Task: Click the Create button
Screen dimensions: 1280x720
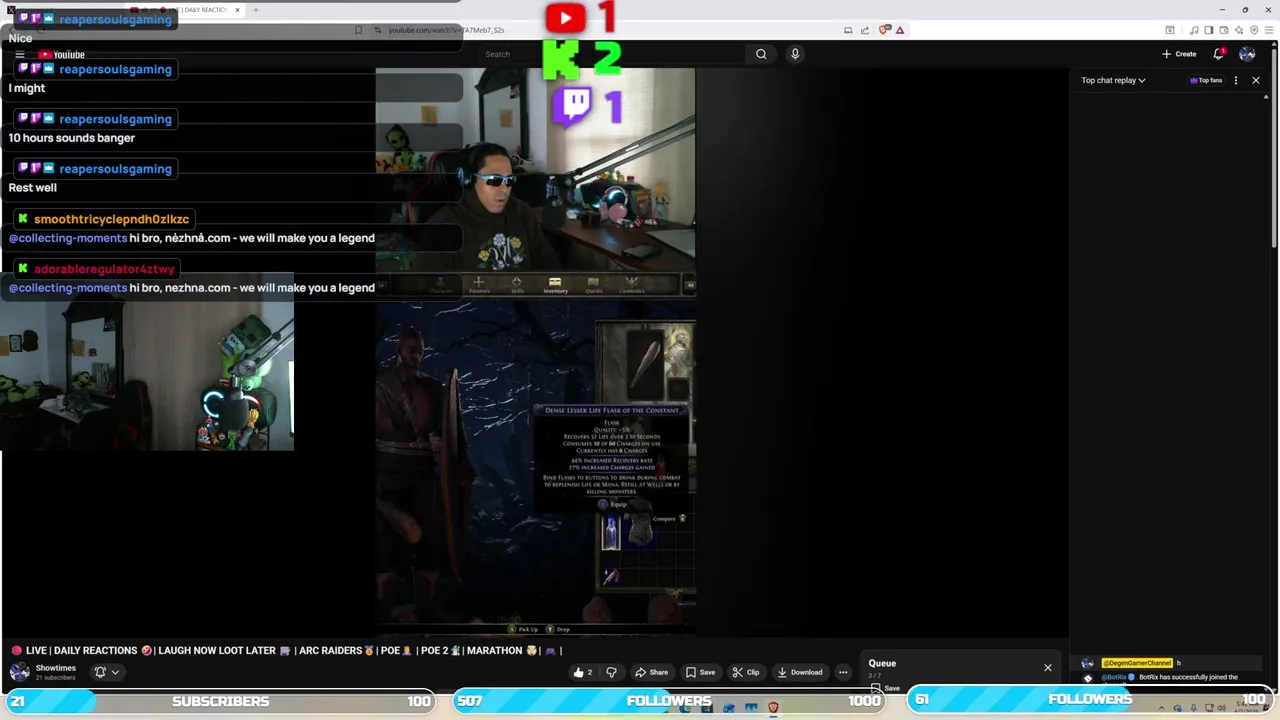Action: (x=1179, y=54)
